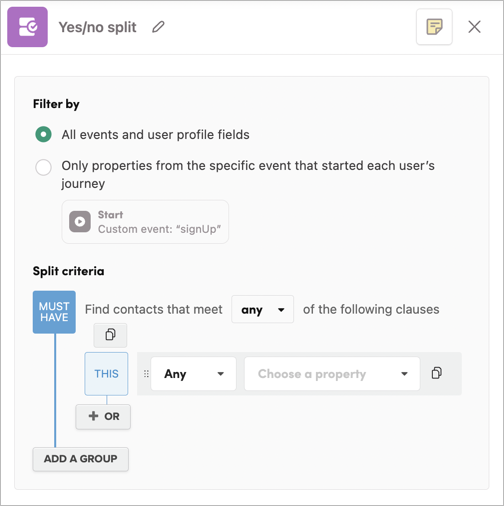This screenshot has height=506, width=504.
Task: Select All events and user profile fields
Action: pyautogui.click(x=43, y=135)
